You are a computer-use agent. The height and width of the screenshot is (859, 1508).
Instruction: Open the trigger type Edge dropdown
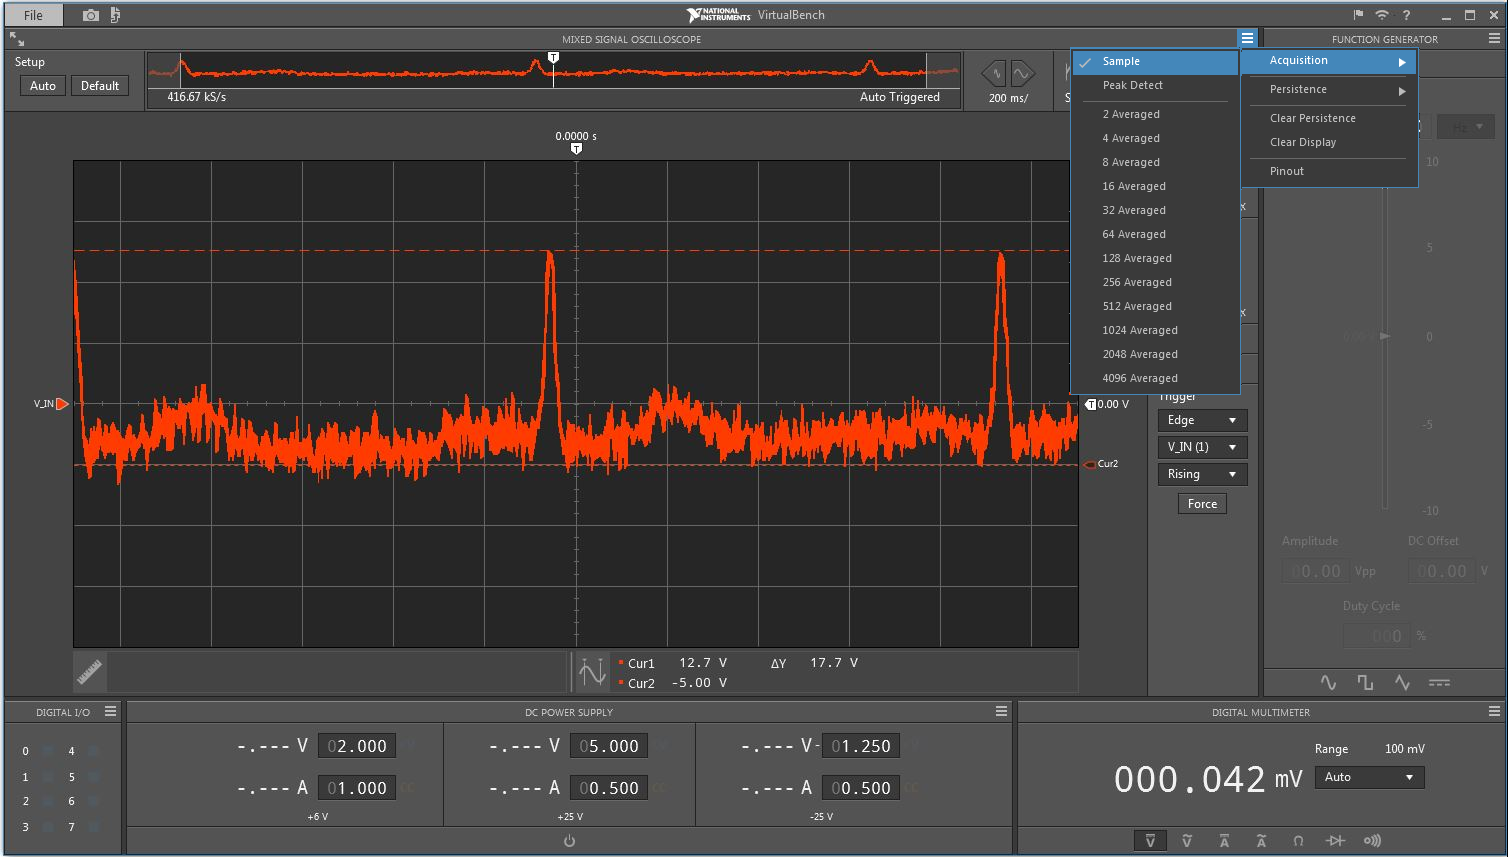tap(1202, 420)
